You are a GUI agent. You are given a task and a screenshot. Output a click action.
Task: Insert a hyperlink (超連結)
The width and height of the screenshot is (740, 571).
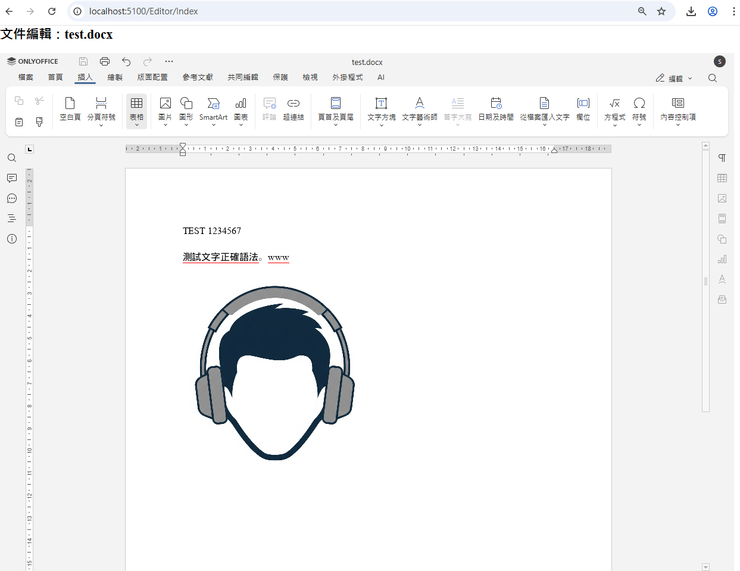(x=293, y=104)
